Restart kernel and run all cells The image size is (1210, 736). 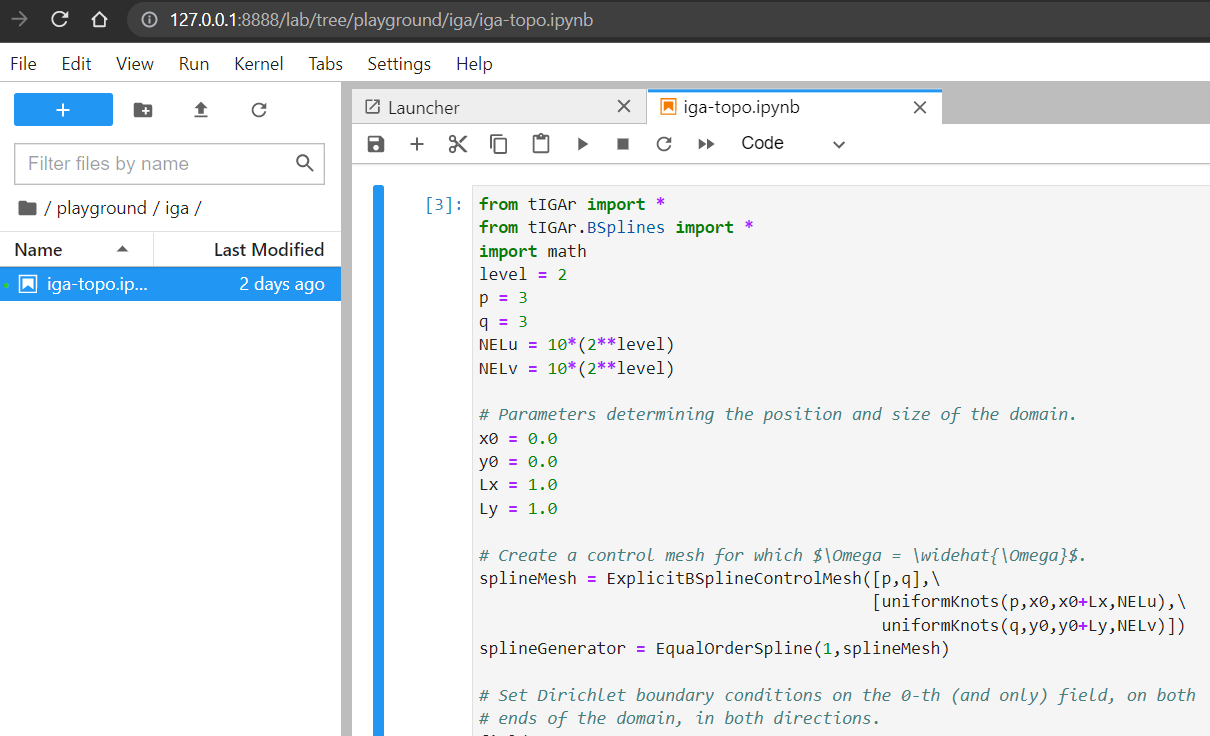point(706,144)
